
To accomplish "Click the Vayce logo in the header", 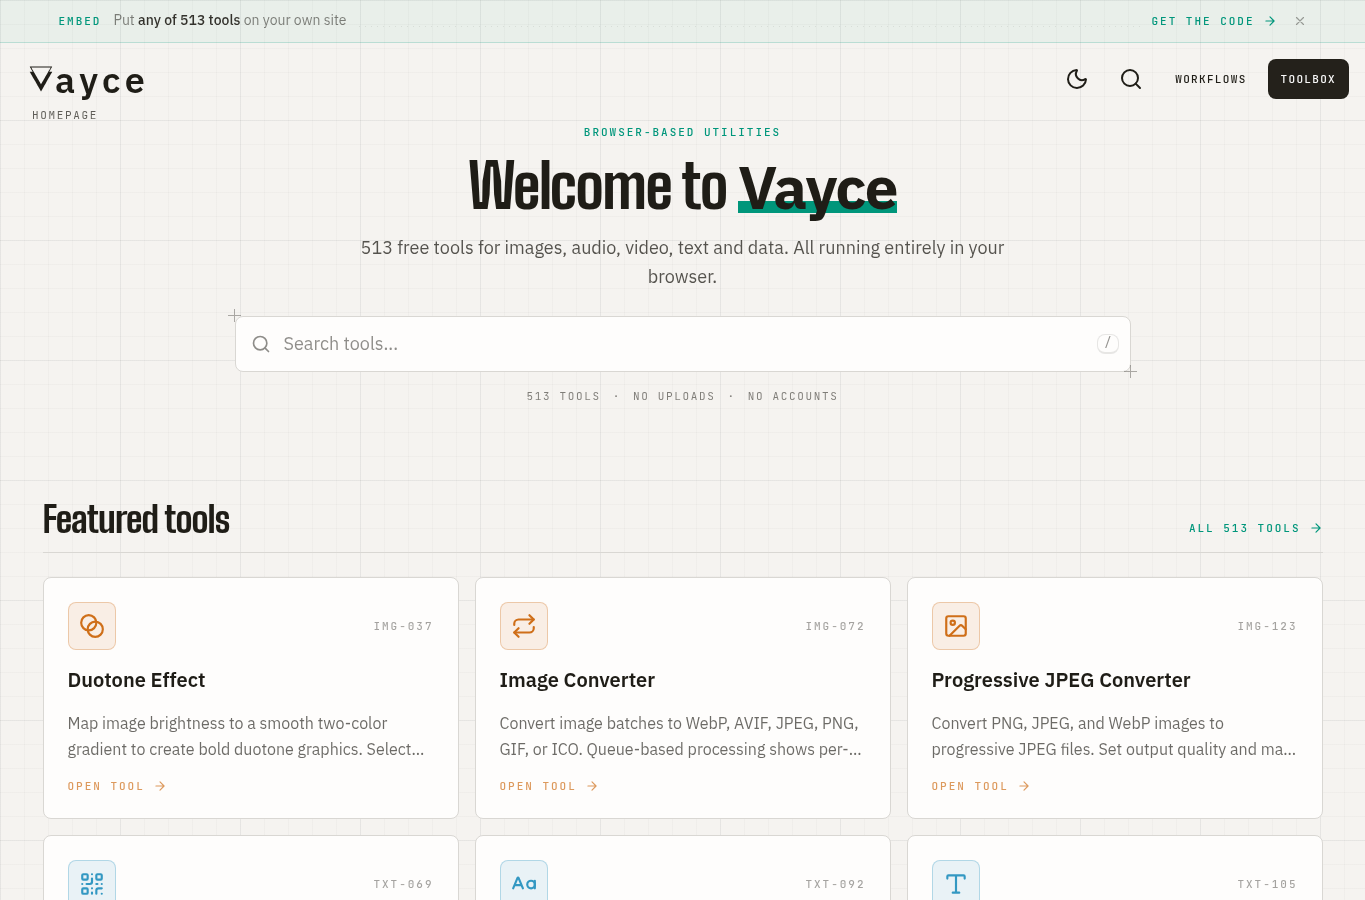I will [87, 81].
